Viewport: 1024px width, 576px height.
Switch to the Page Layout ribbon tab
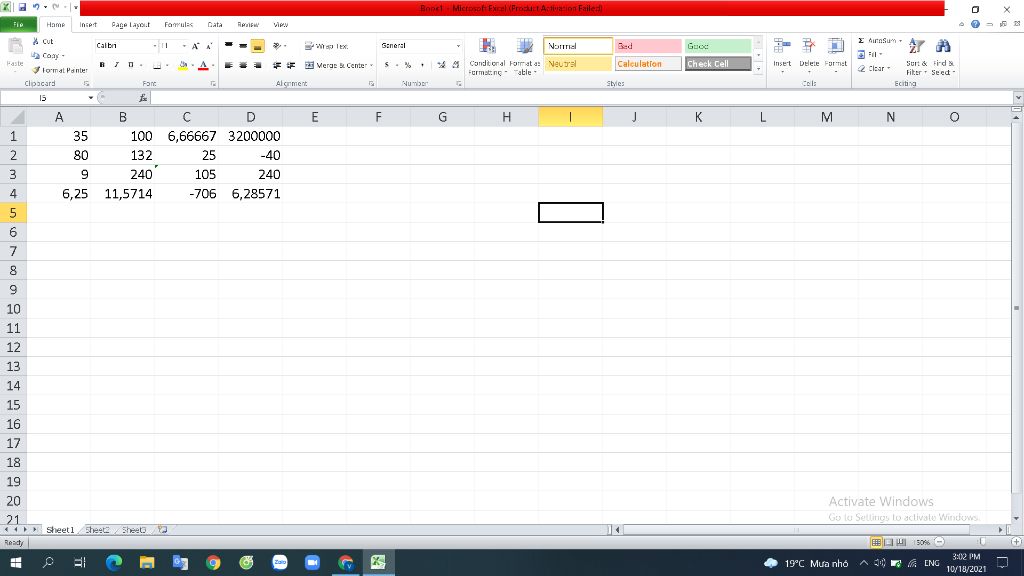(x=131, y=25)
